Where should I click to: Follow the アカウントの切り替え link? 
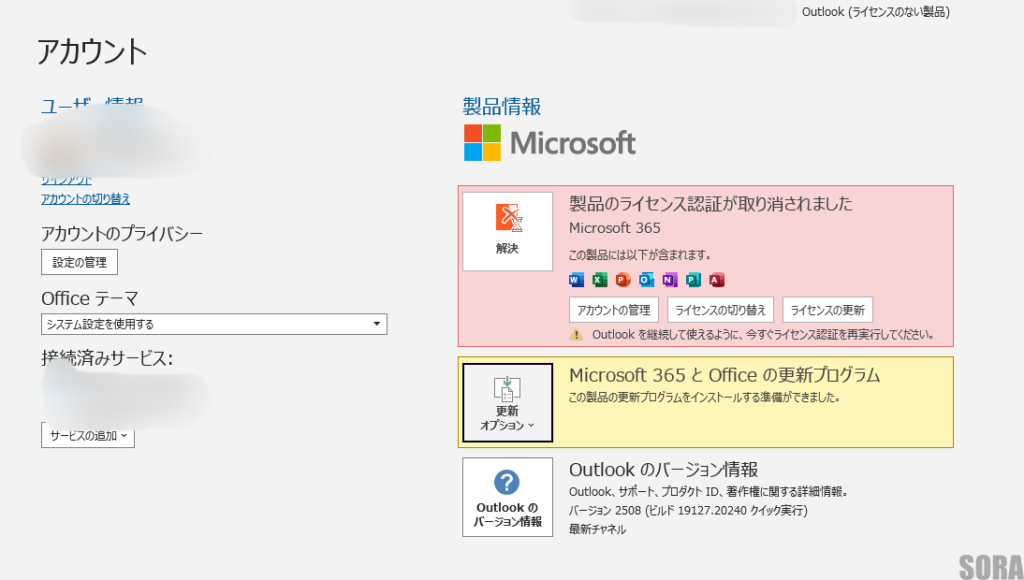point(85,199)
